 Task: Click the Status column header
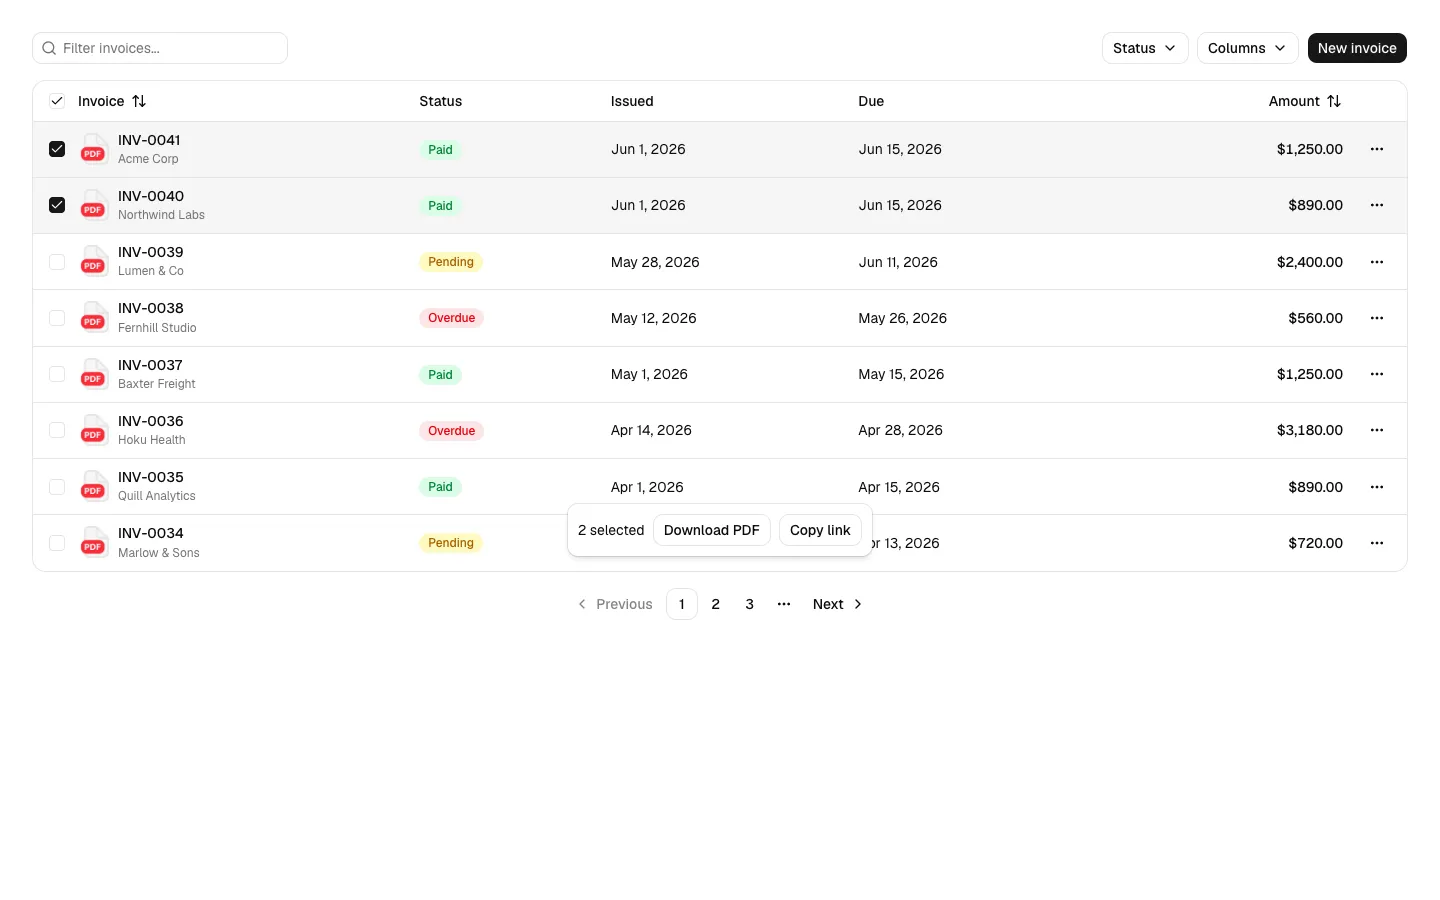(x=441, y=101)
